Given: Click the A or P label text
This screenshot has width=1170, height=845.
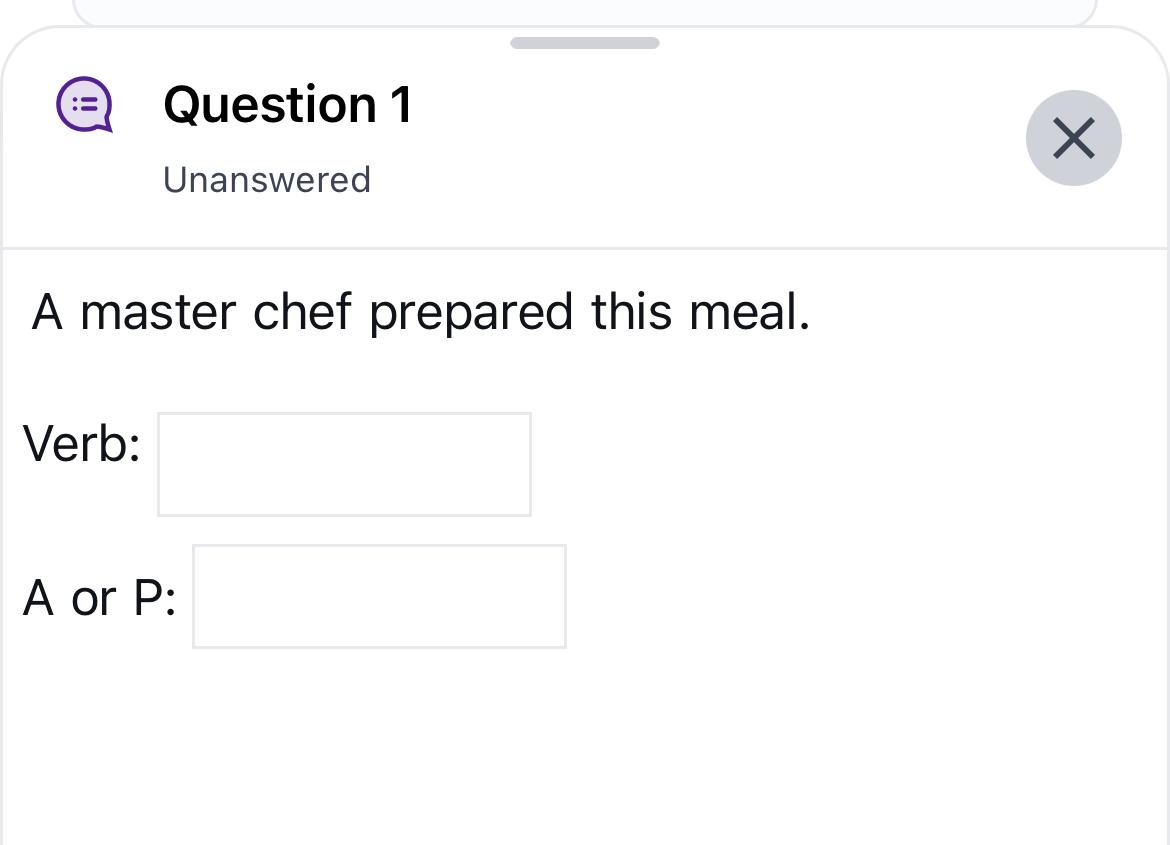Looking at the screenshot, I should pyautogui.click(x=100, y=597).
